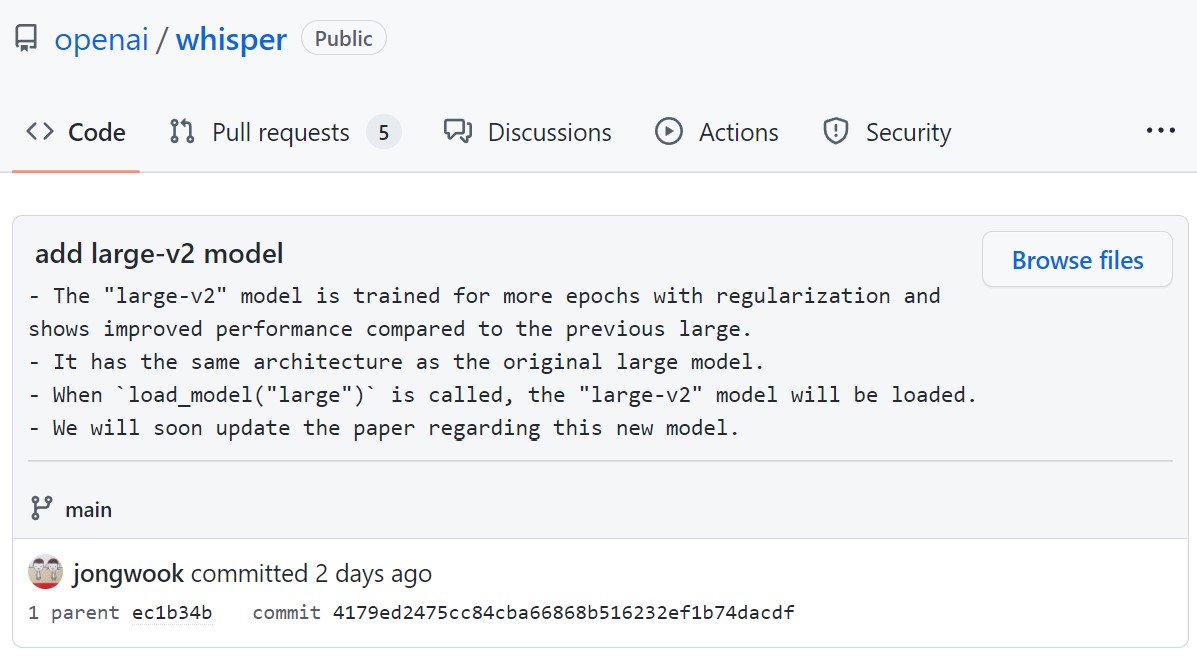
Task: Click the git branch icon beside main
Action: click(x=41, y=508)
